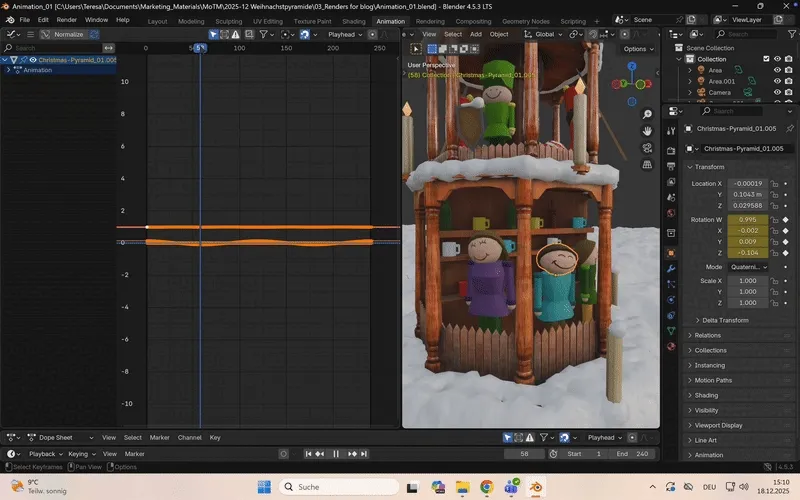Image resolution: width=800 pixels, height=500 pixels.
Task: Open the Render menu
Action: (x=66, y=20)
